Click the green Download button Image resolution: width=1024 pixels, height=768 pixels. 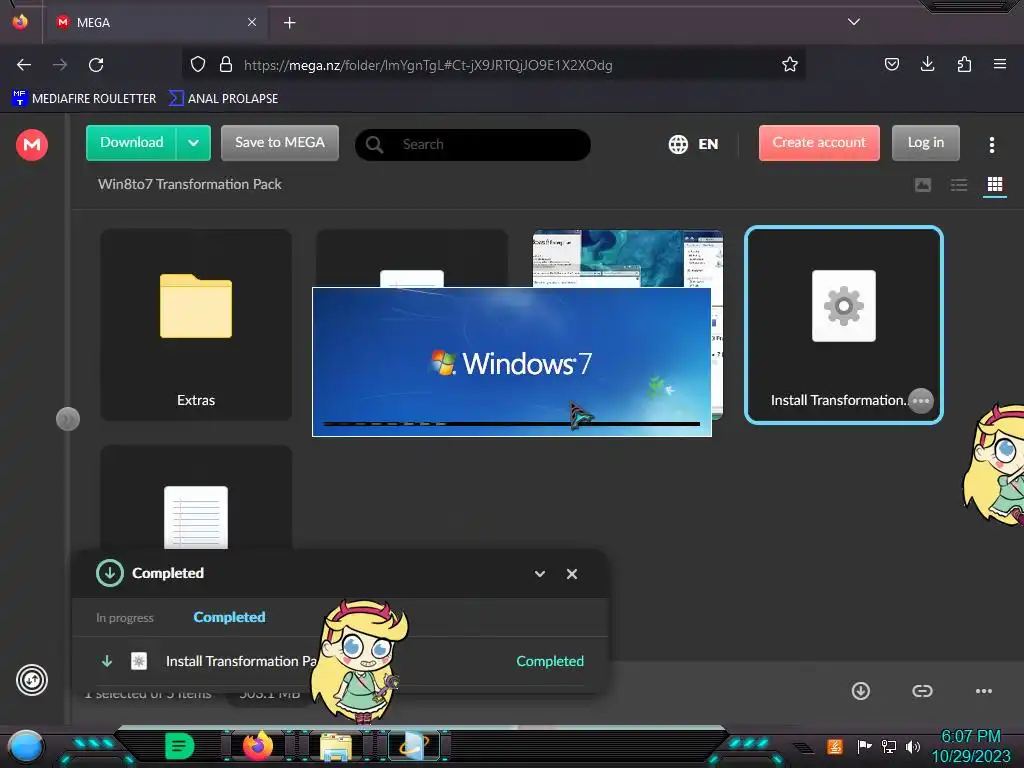click(131, 142)
